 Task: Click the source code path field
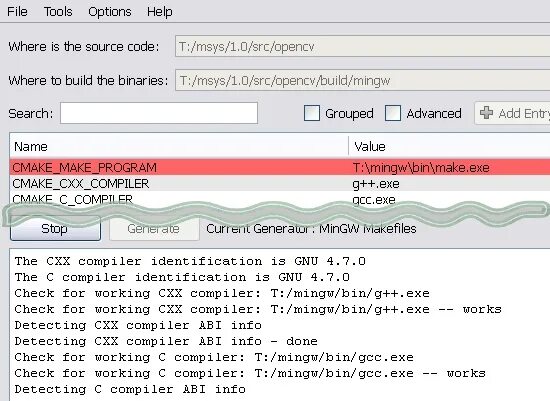pos(363,46)
